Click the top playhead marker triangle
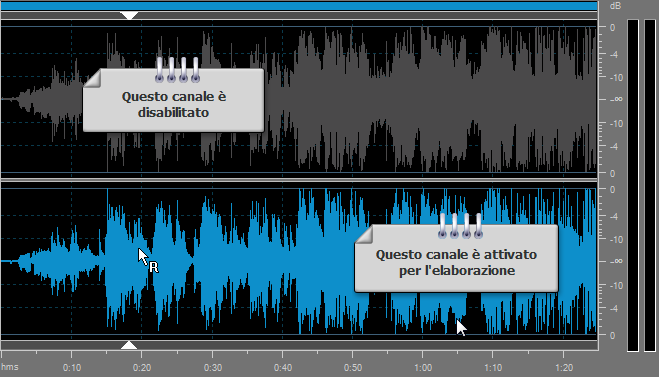 tap(129, 16)
